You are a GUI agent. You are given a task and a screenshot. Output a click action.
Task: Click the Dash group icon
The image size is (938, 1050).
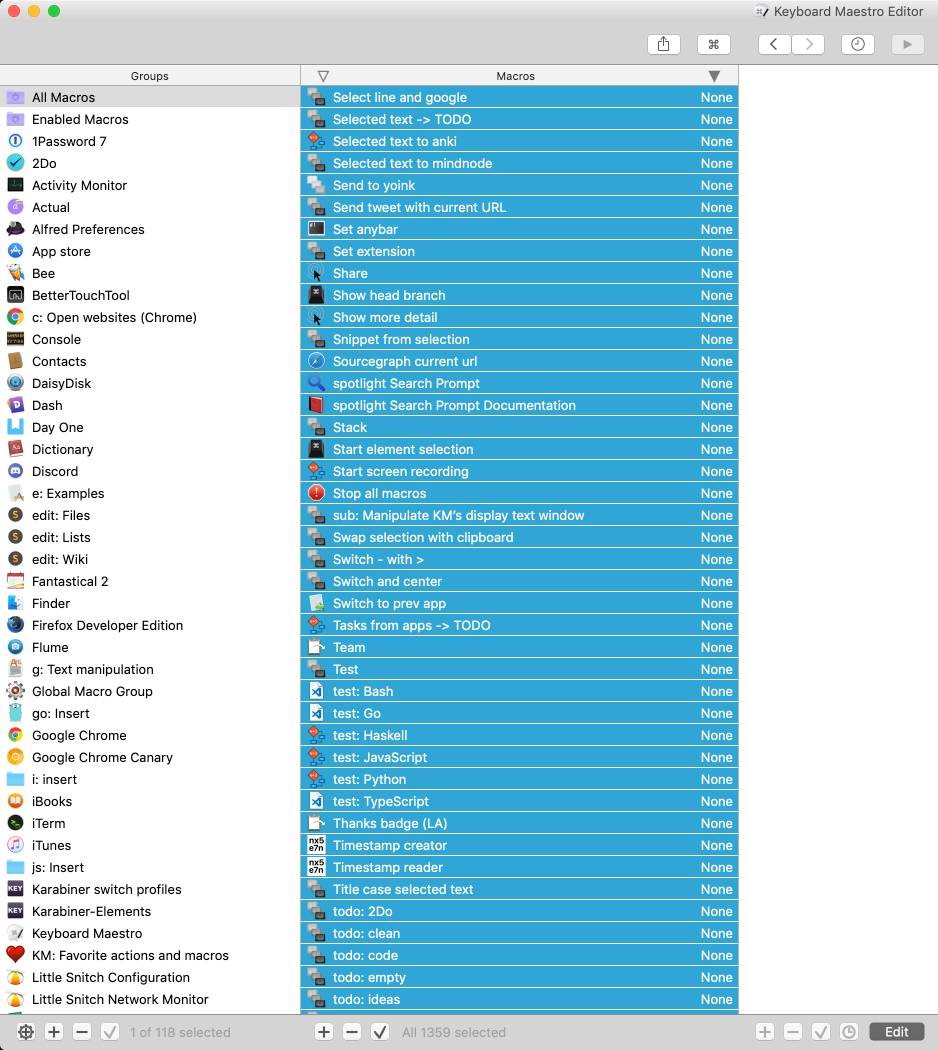click(x=15, y=405)
